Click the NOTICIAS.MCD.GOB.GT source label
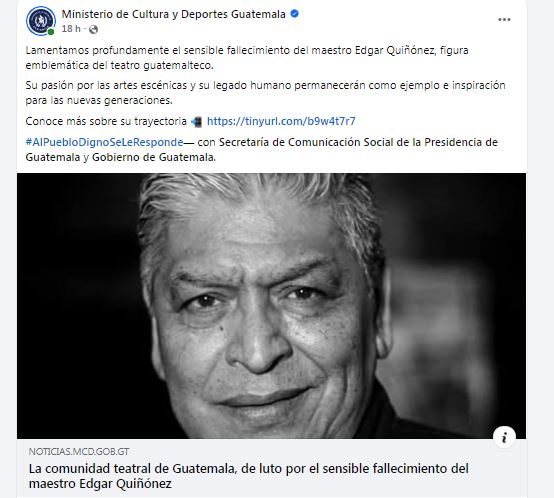The width and height of the screenshot is (554, 498). coord(79,451)
